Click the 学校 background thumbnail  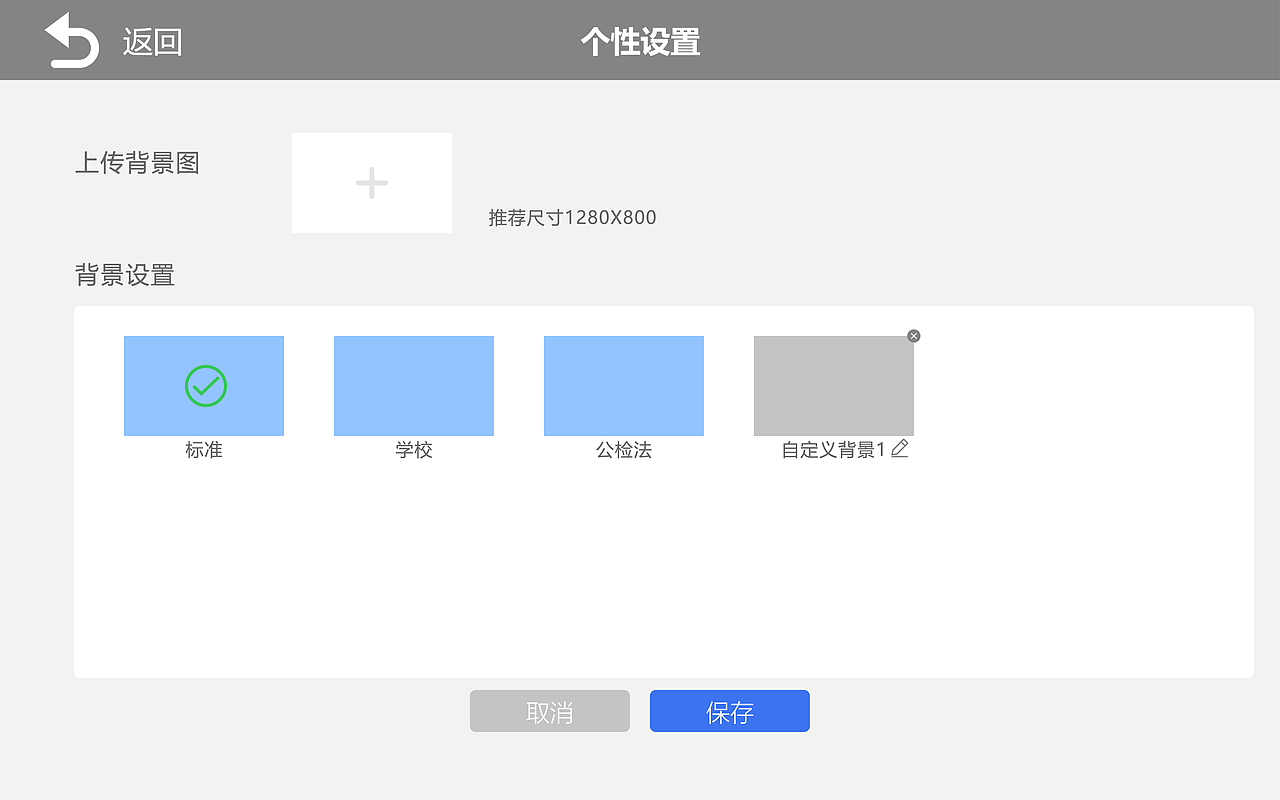click(414, 385)
